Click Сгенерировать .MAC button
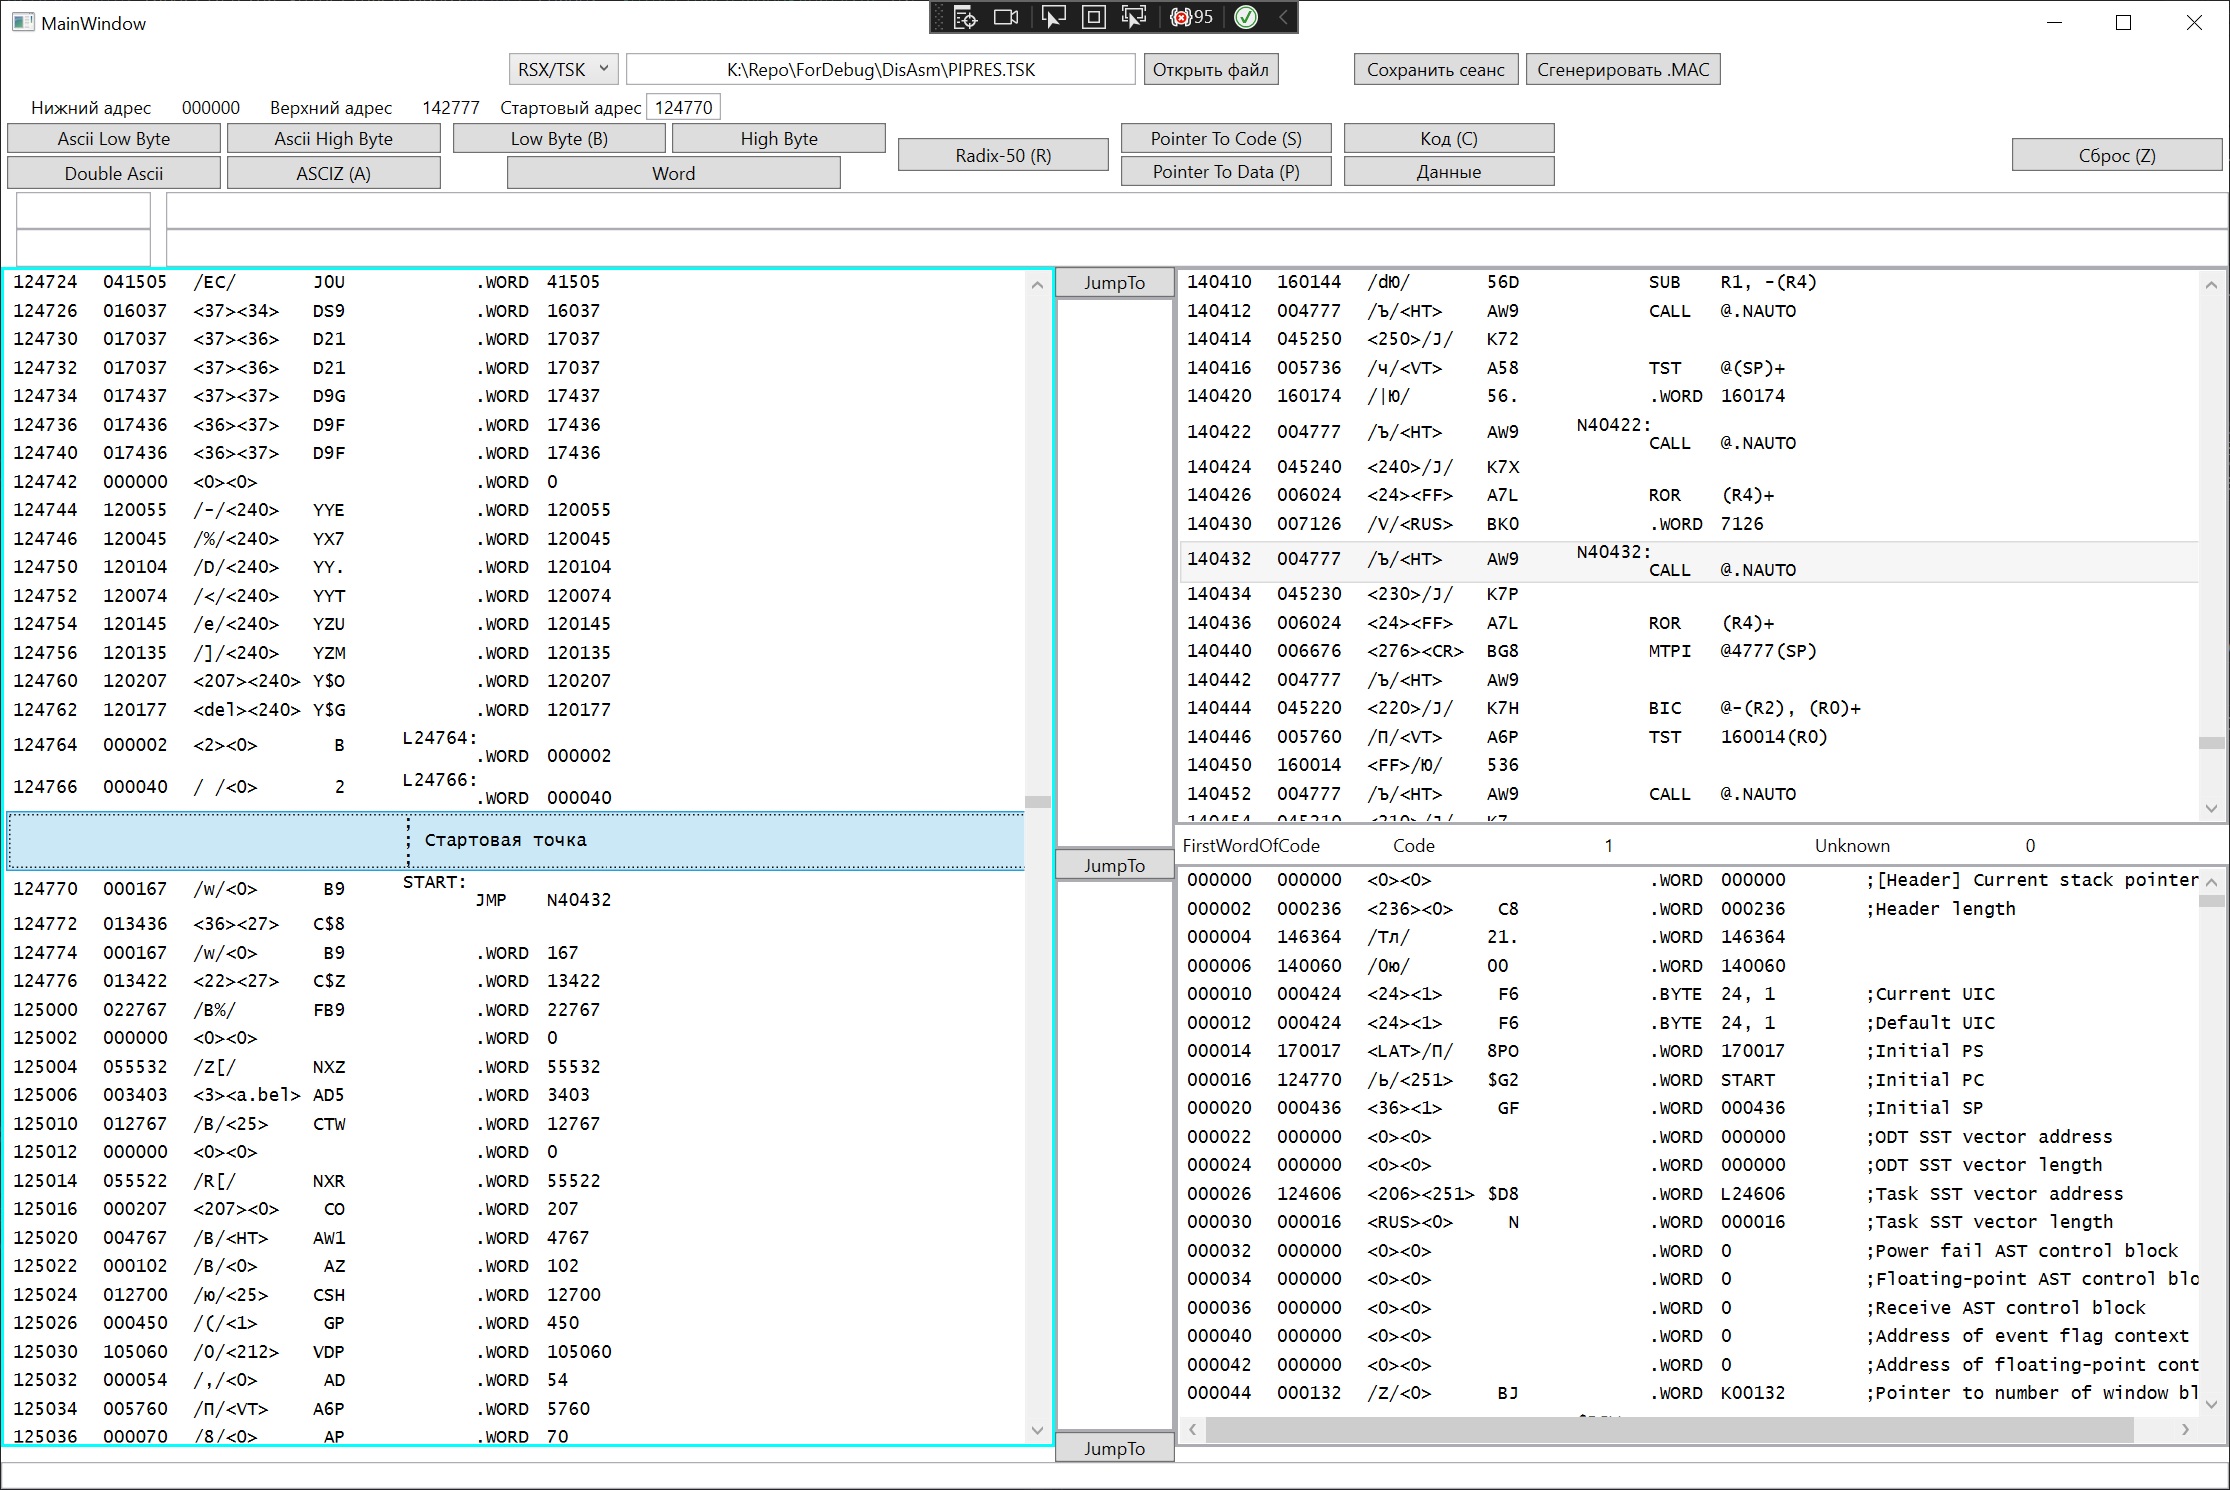The image size is (2230, 1490). coord(1623,69)
